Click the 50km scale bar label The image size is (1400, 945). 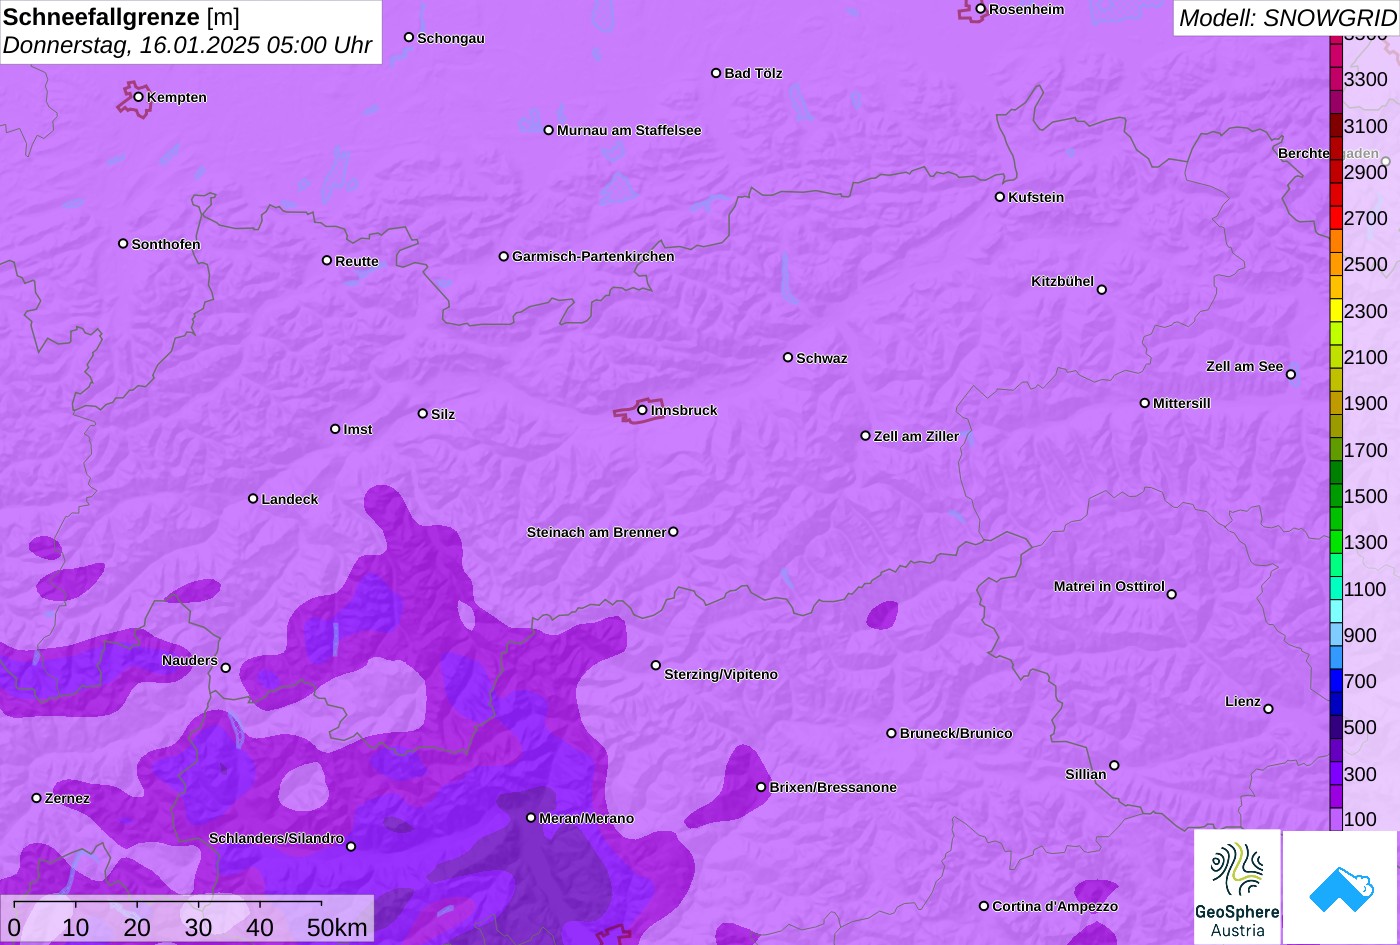coord(337,928)
